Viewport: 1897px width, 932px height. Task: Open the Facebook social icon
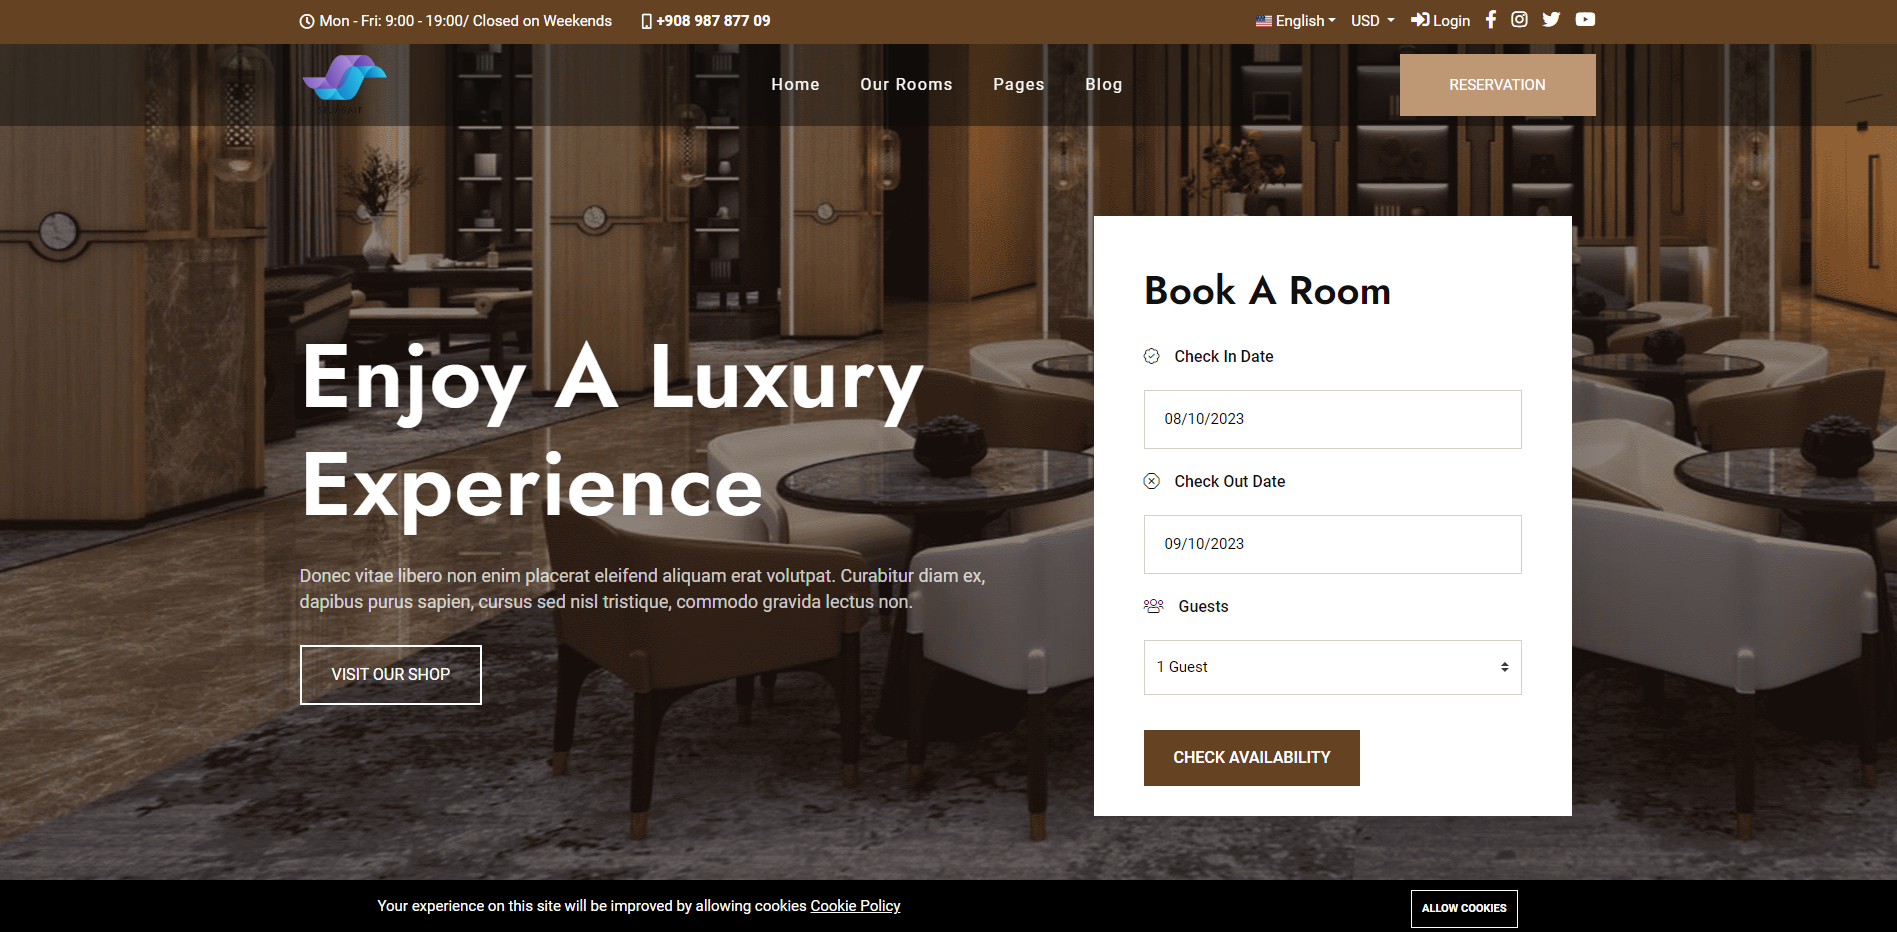point(1490,20)
